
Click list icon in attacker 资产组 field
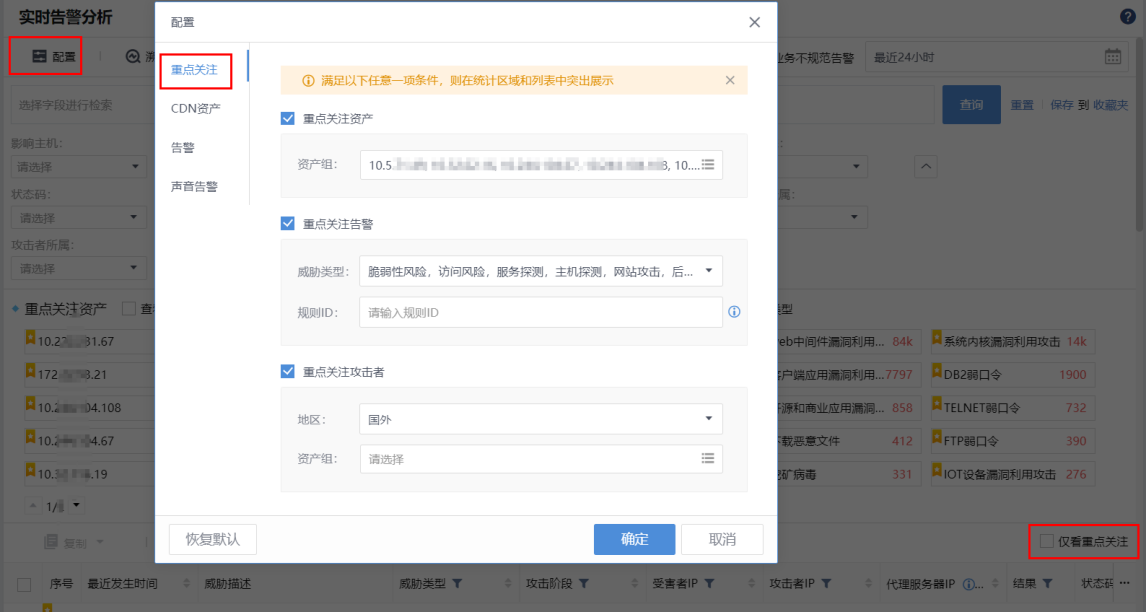(708, 459)
